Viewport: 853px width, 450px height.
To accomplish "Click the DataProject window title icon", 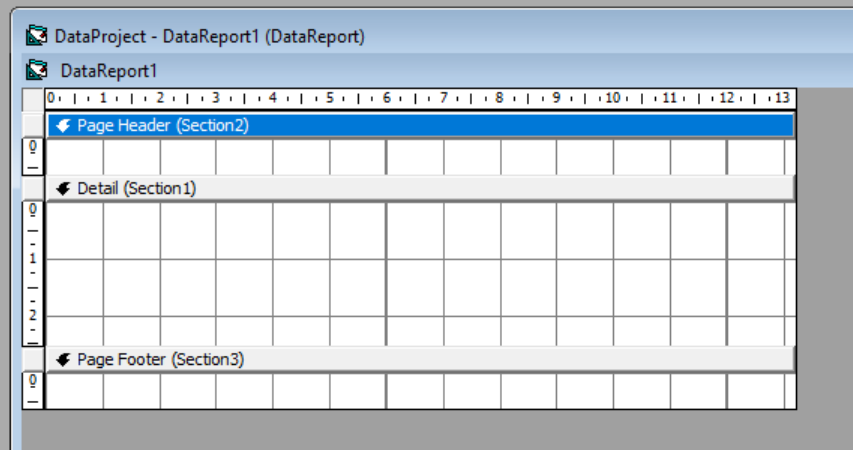I will (36, 36).
